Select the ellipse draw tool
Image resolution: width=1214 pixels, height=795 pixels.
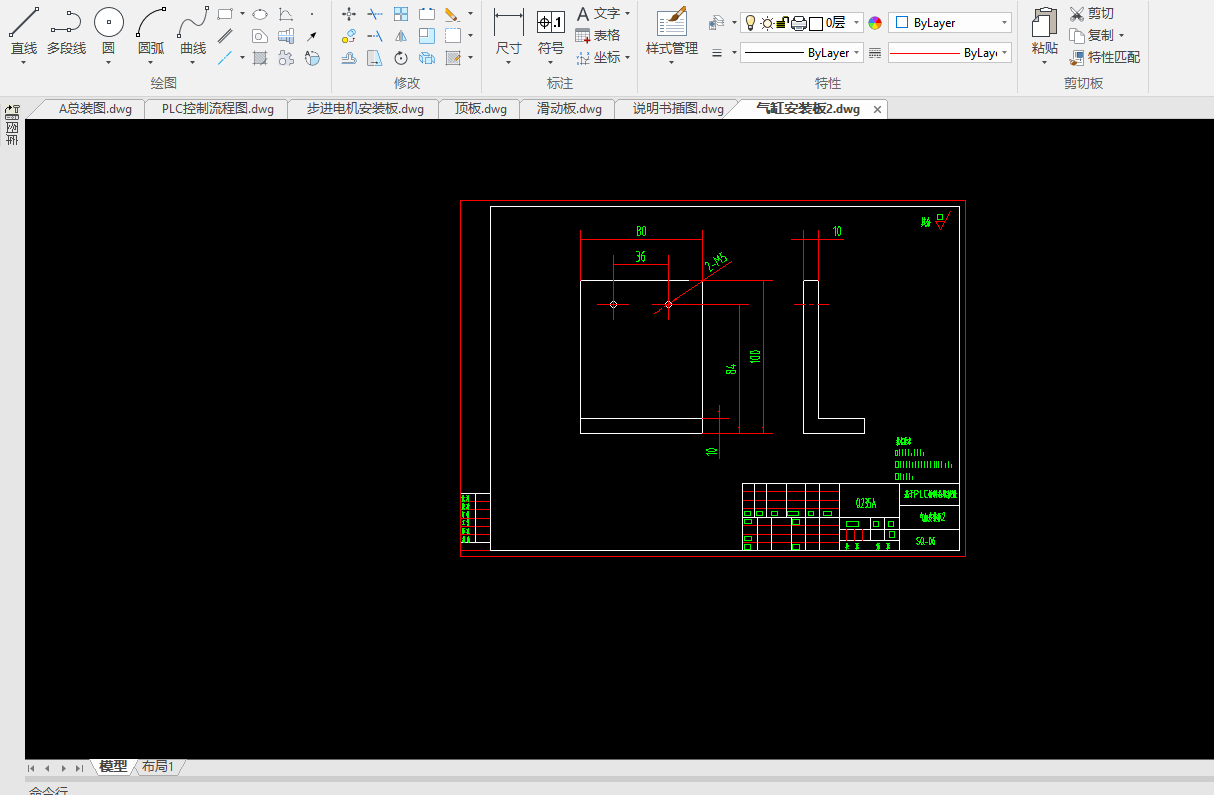click(259, 14)
